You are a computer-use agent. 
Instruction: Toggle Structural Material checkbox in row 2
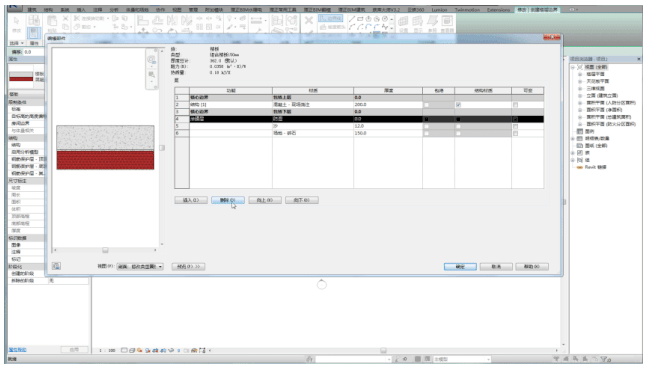coord(458,105)
